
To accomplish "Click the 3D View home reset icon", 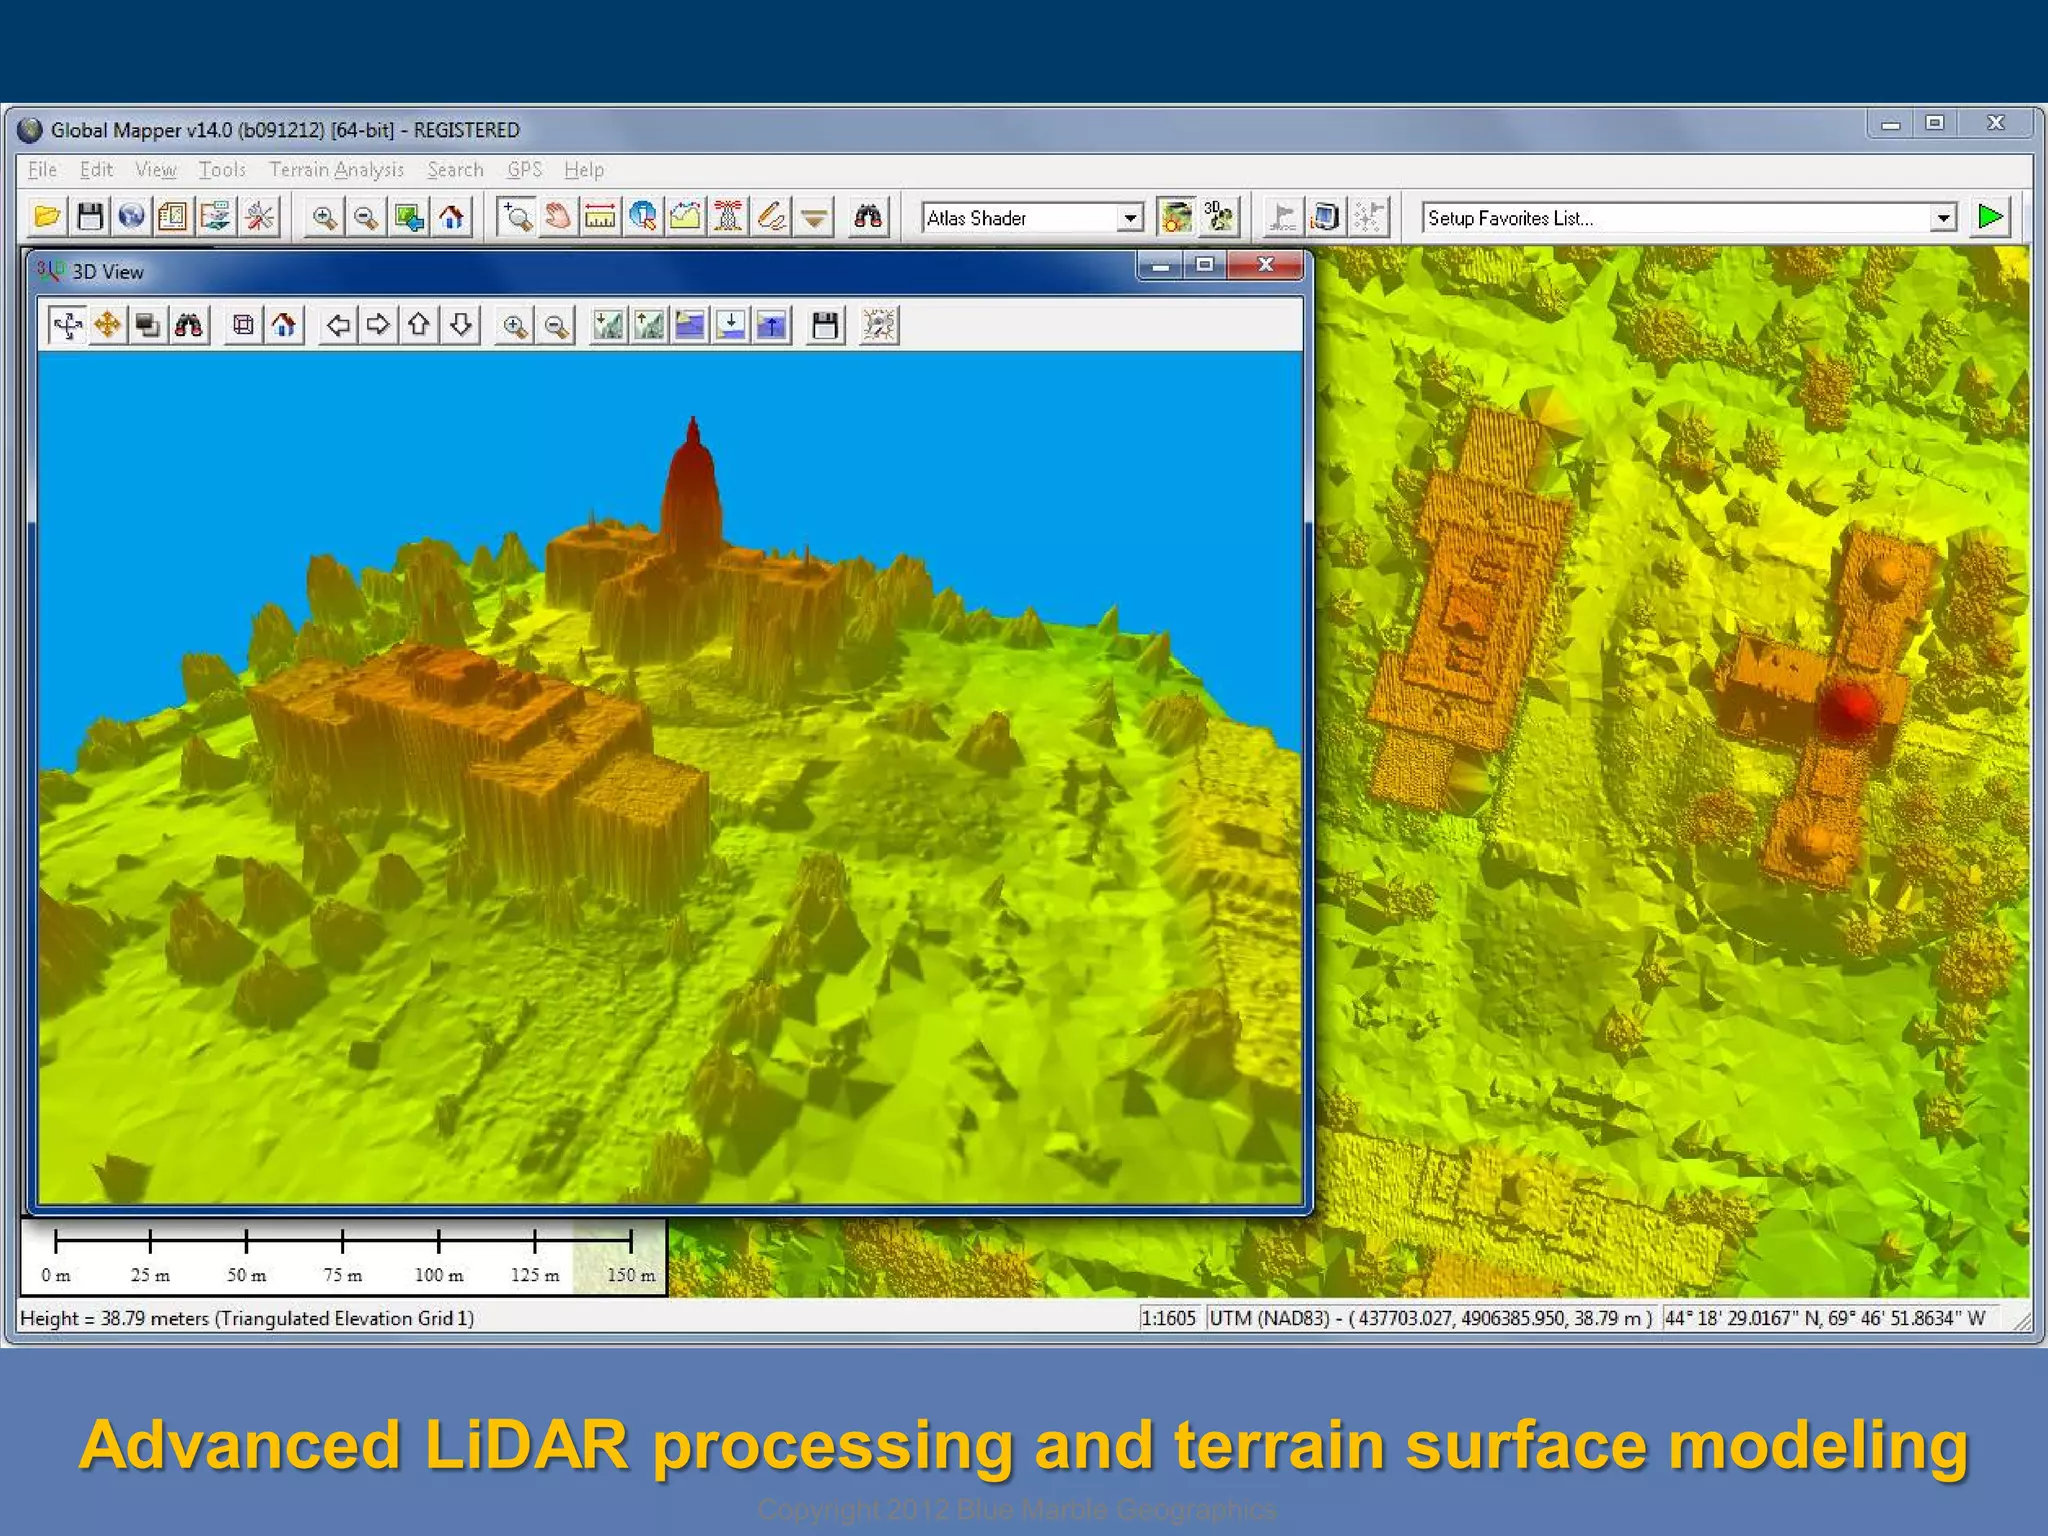I will tap(284, 325).
